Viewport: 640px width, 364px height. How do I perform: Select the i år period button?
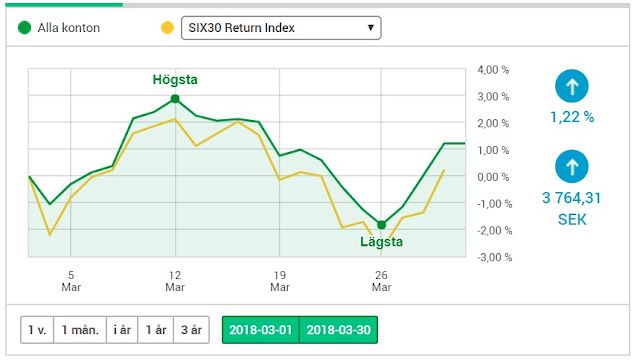tap(122, 330)
